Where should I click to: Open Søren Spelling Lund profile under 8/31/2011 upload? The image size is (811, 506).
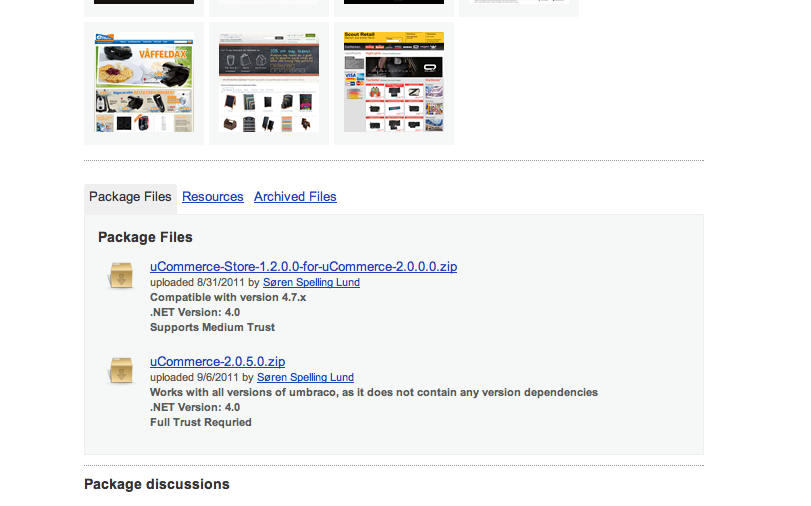point(311,282)
